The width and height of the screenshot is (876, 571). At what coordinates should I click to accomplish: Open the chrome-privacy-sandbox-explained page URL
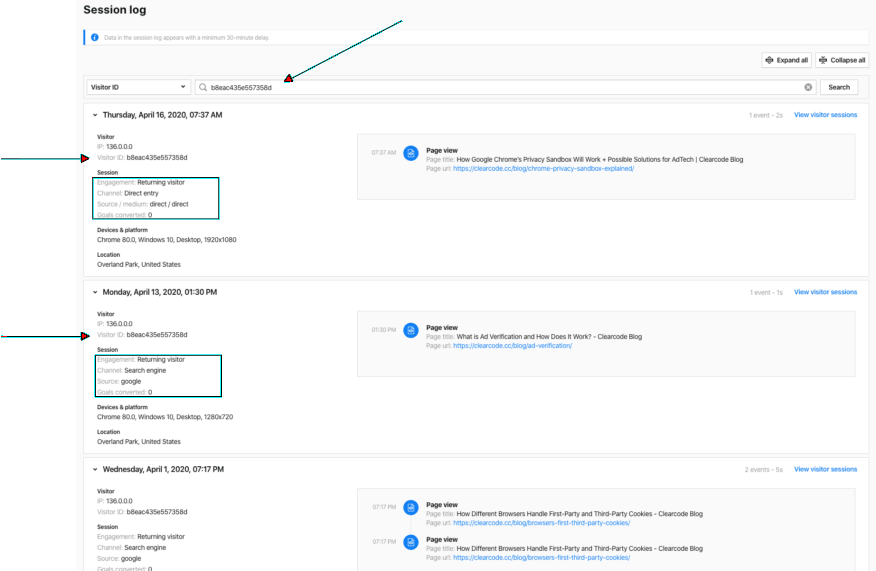(x=543, y=168)
